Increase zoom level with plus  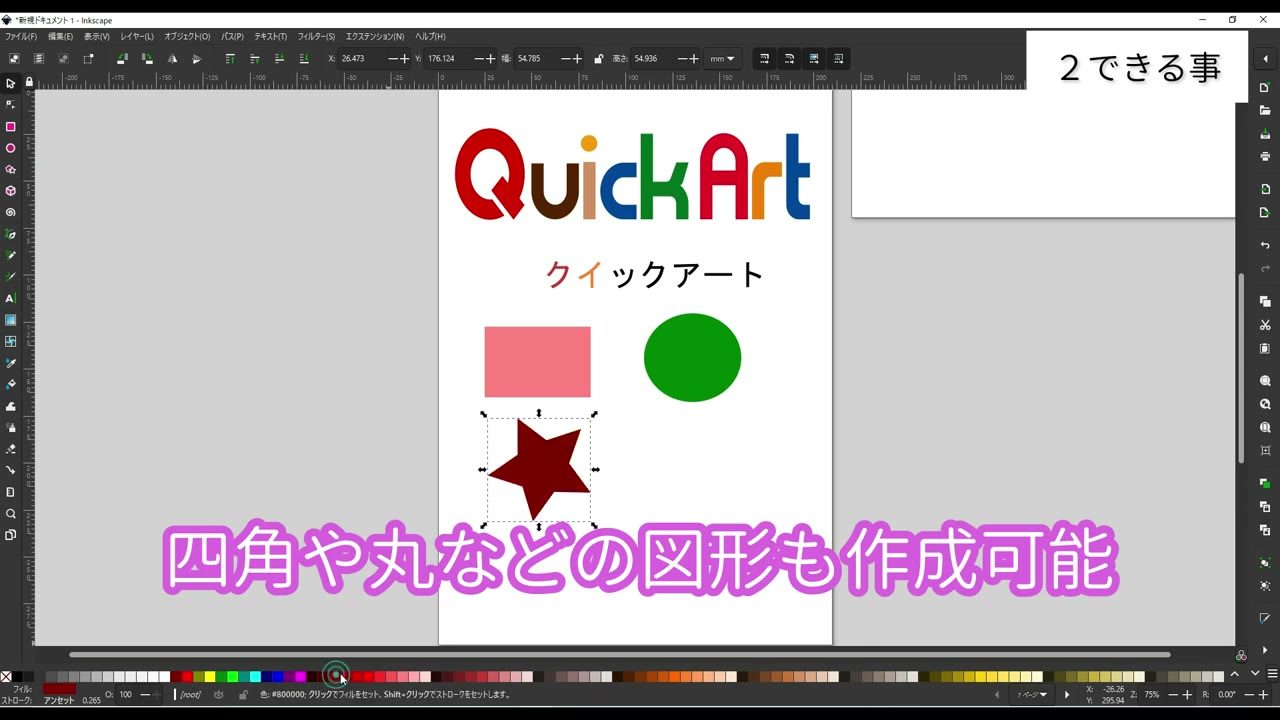pyautogui.click(x=1187, y=695)
